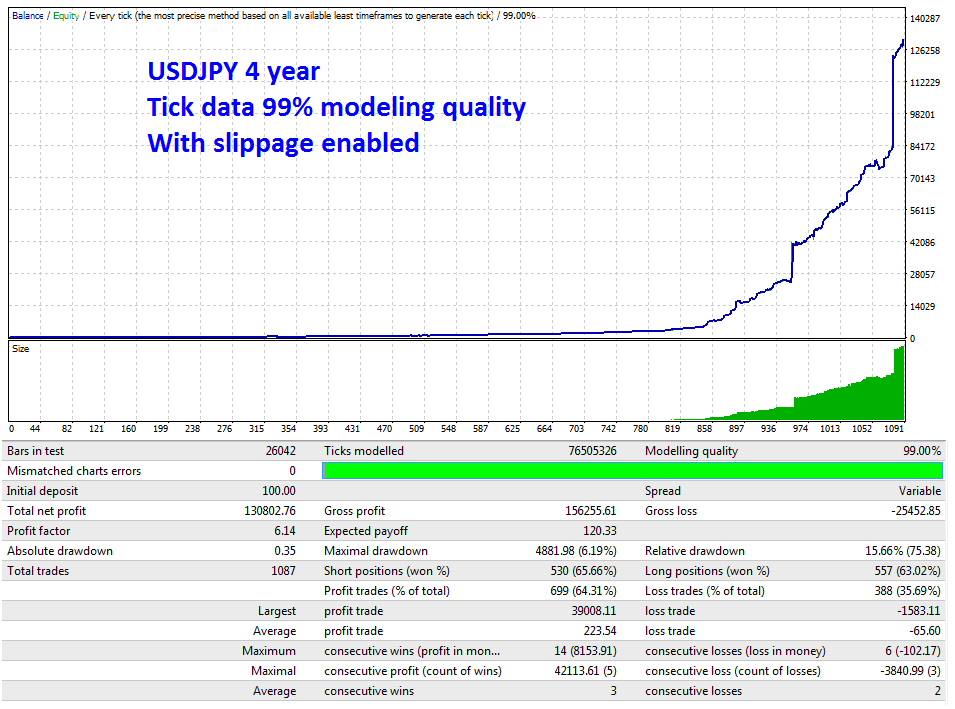Click the Size label in the volume panel

(x=20, y=349)
